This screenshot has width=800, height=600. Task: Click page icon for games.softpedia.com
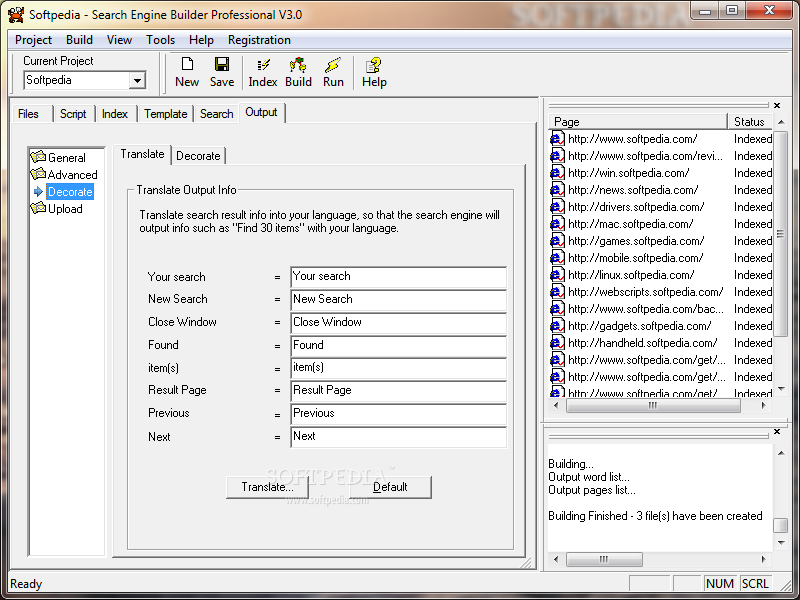click(557, 241)
